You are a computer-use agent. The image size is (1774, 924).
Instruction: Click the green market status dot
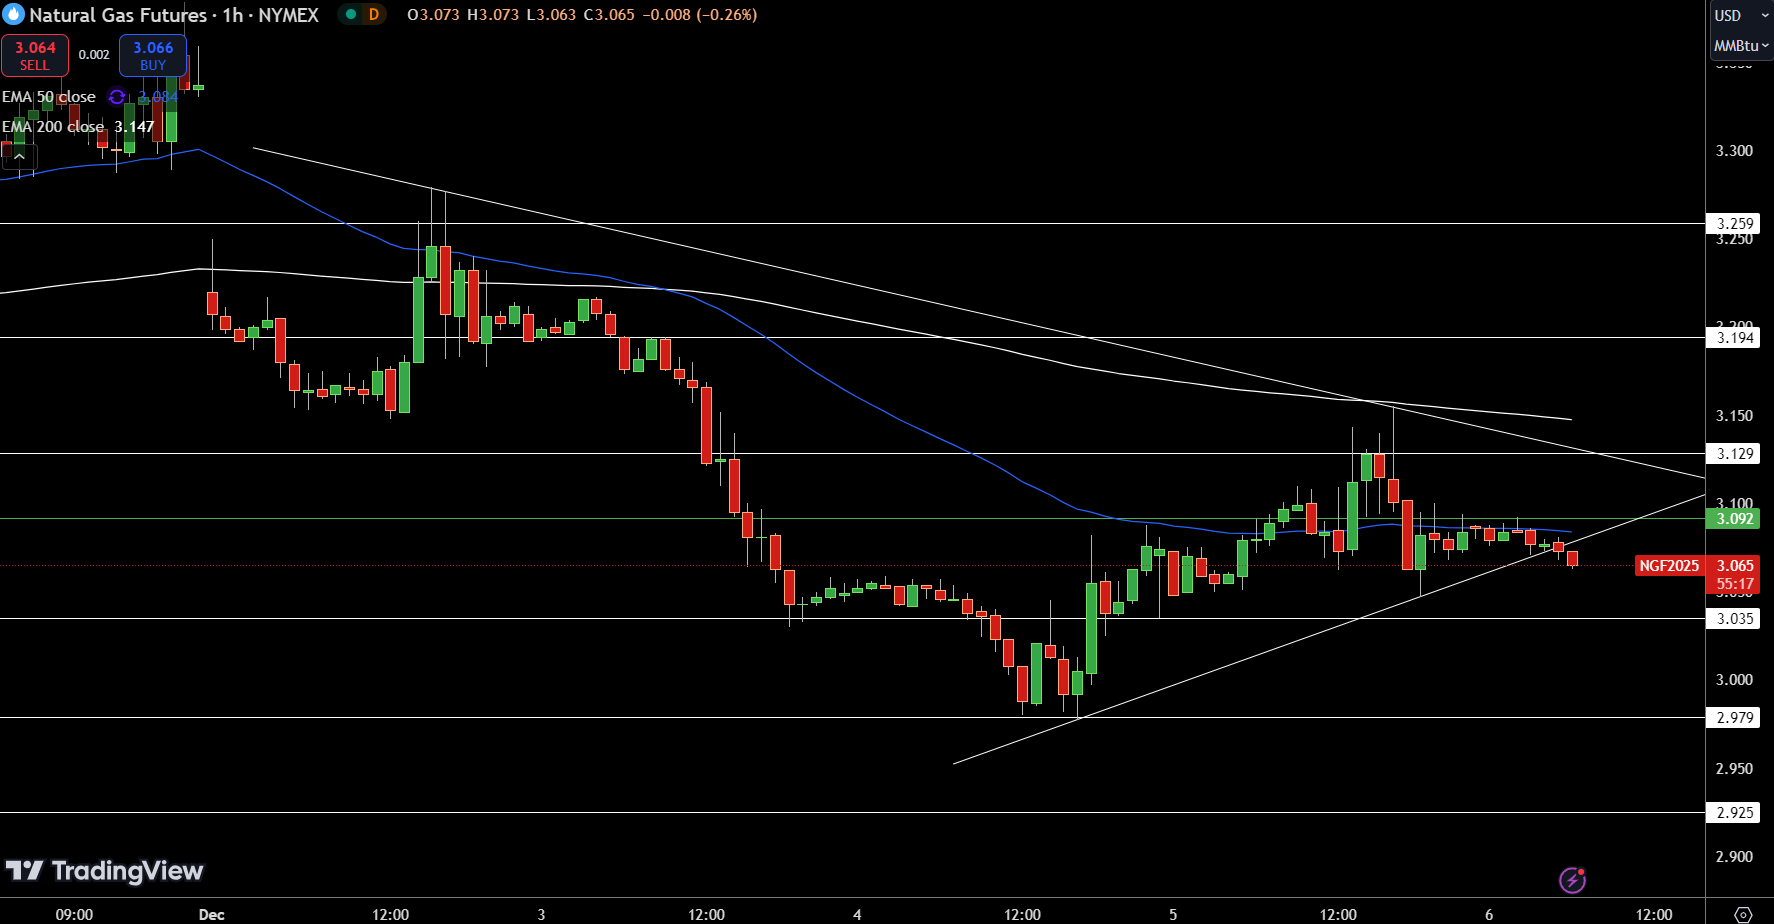click(350, 15)
